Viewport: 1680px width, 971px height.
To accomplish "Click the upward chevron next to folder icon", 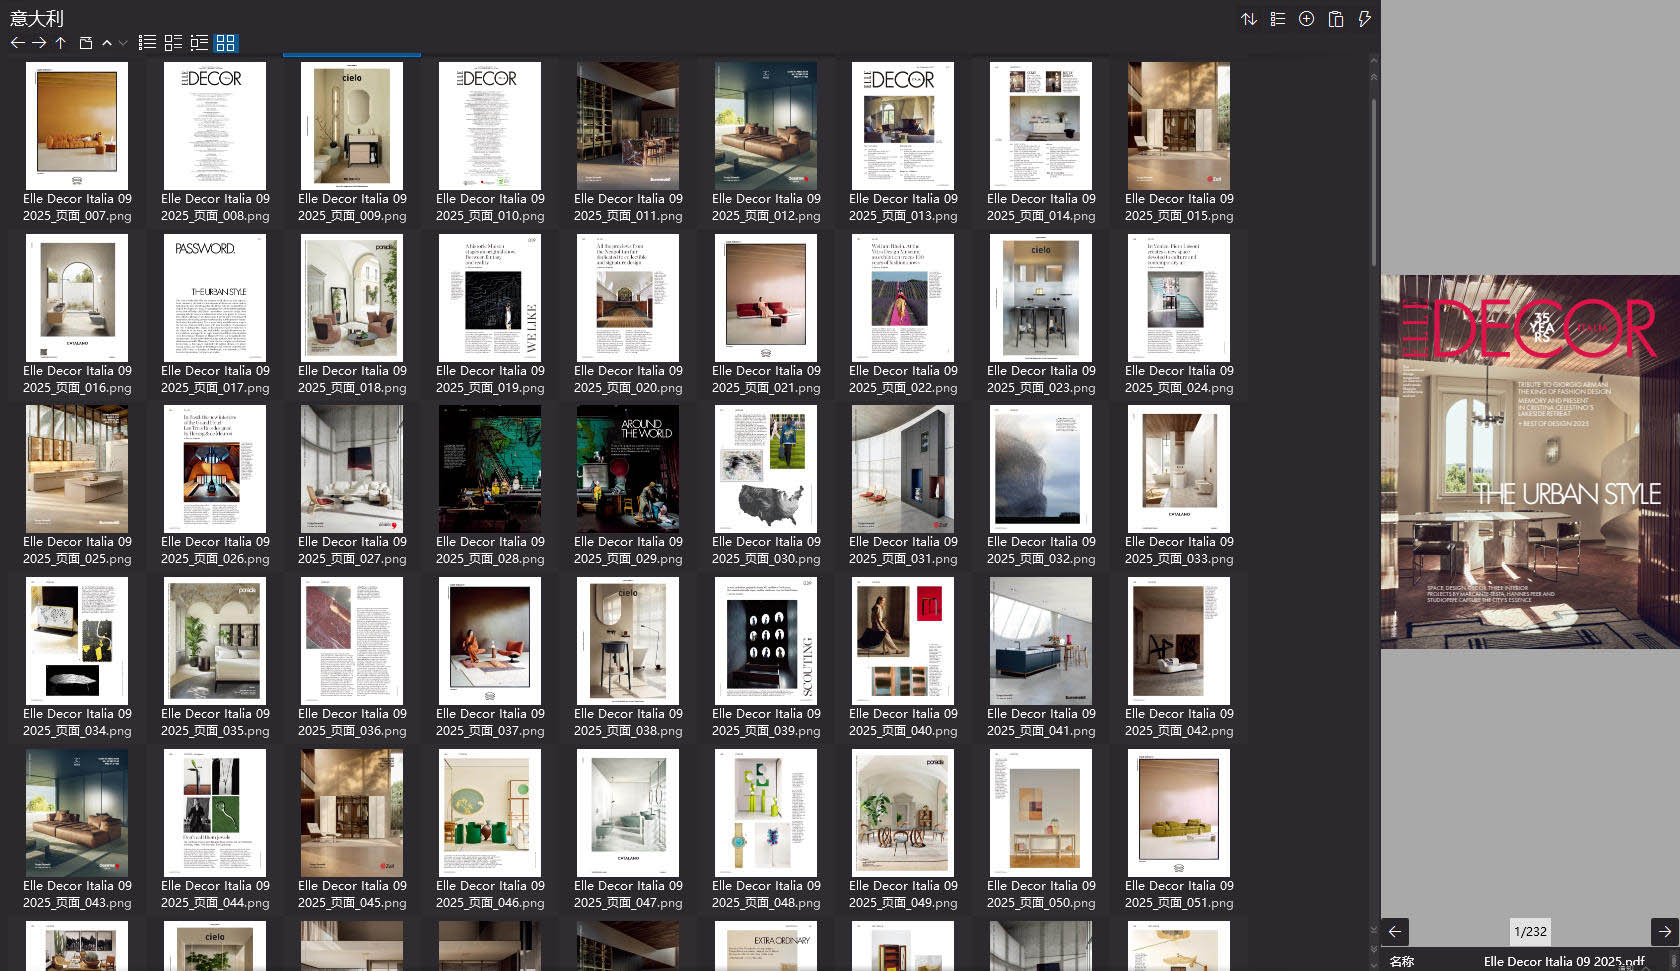I will (107, 43).
